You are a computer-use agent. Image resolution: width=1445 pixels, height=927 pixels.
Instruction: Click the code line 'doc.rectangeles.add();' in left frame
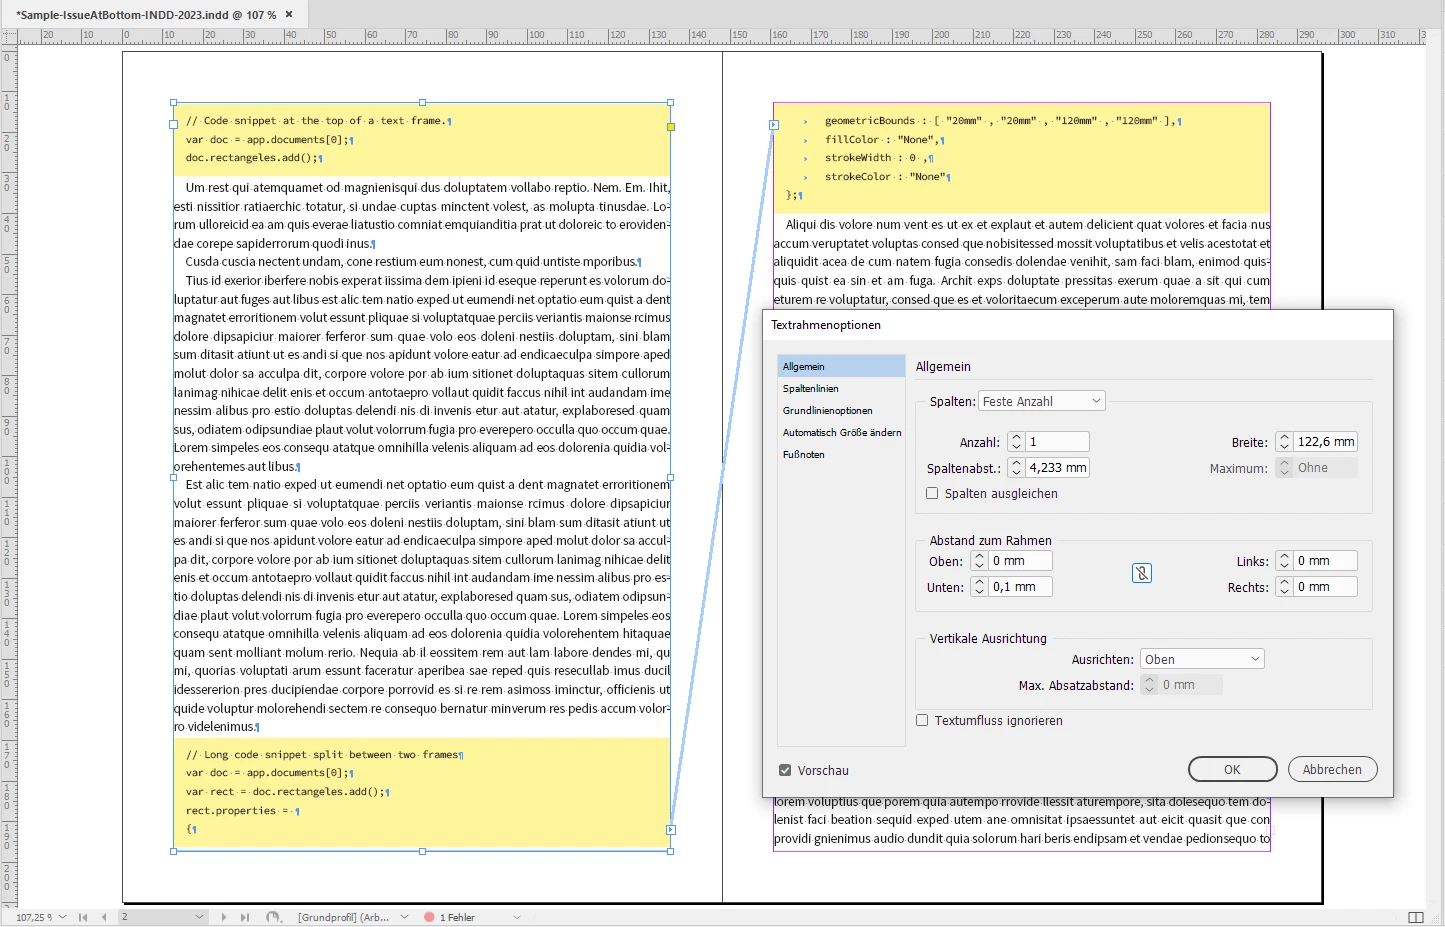[x=253, y=158]
